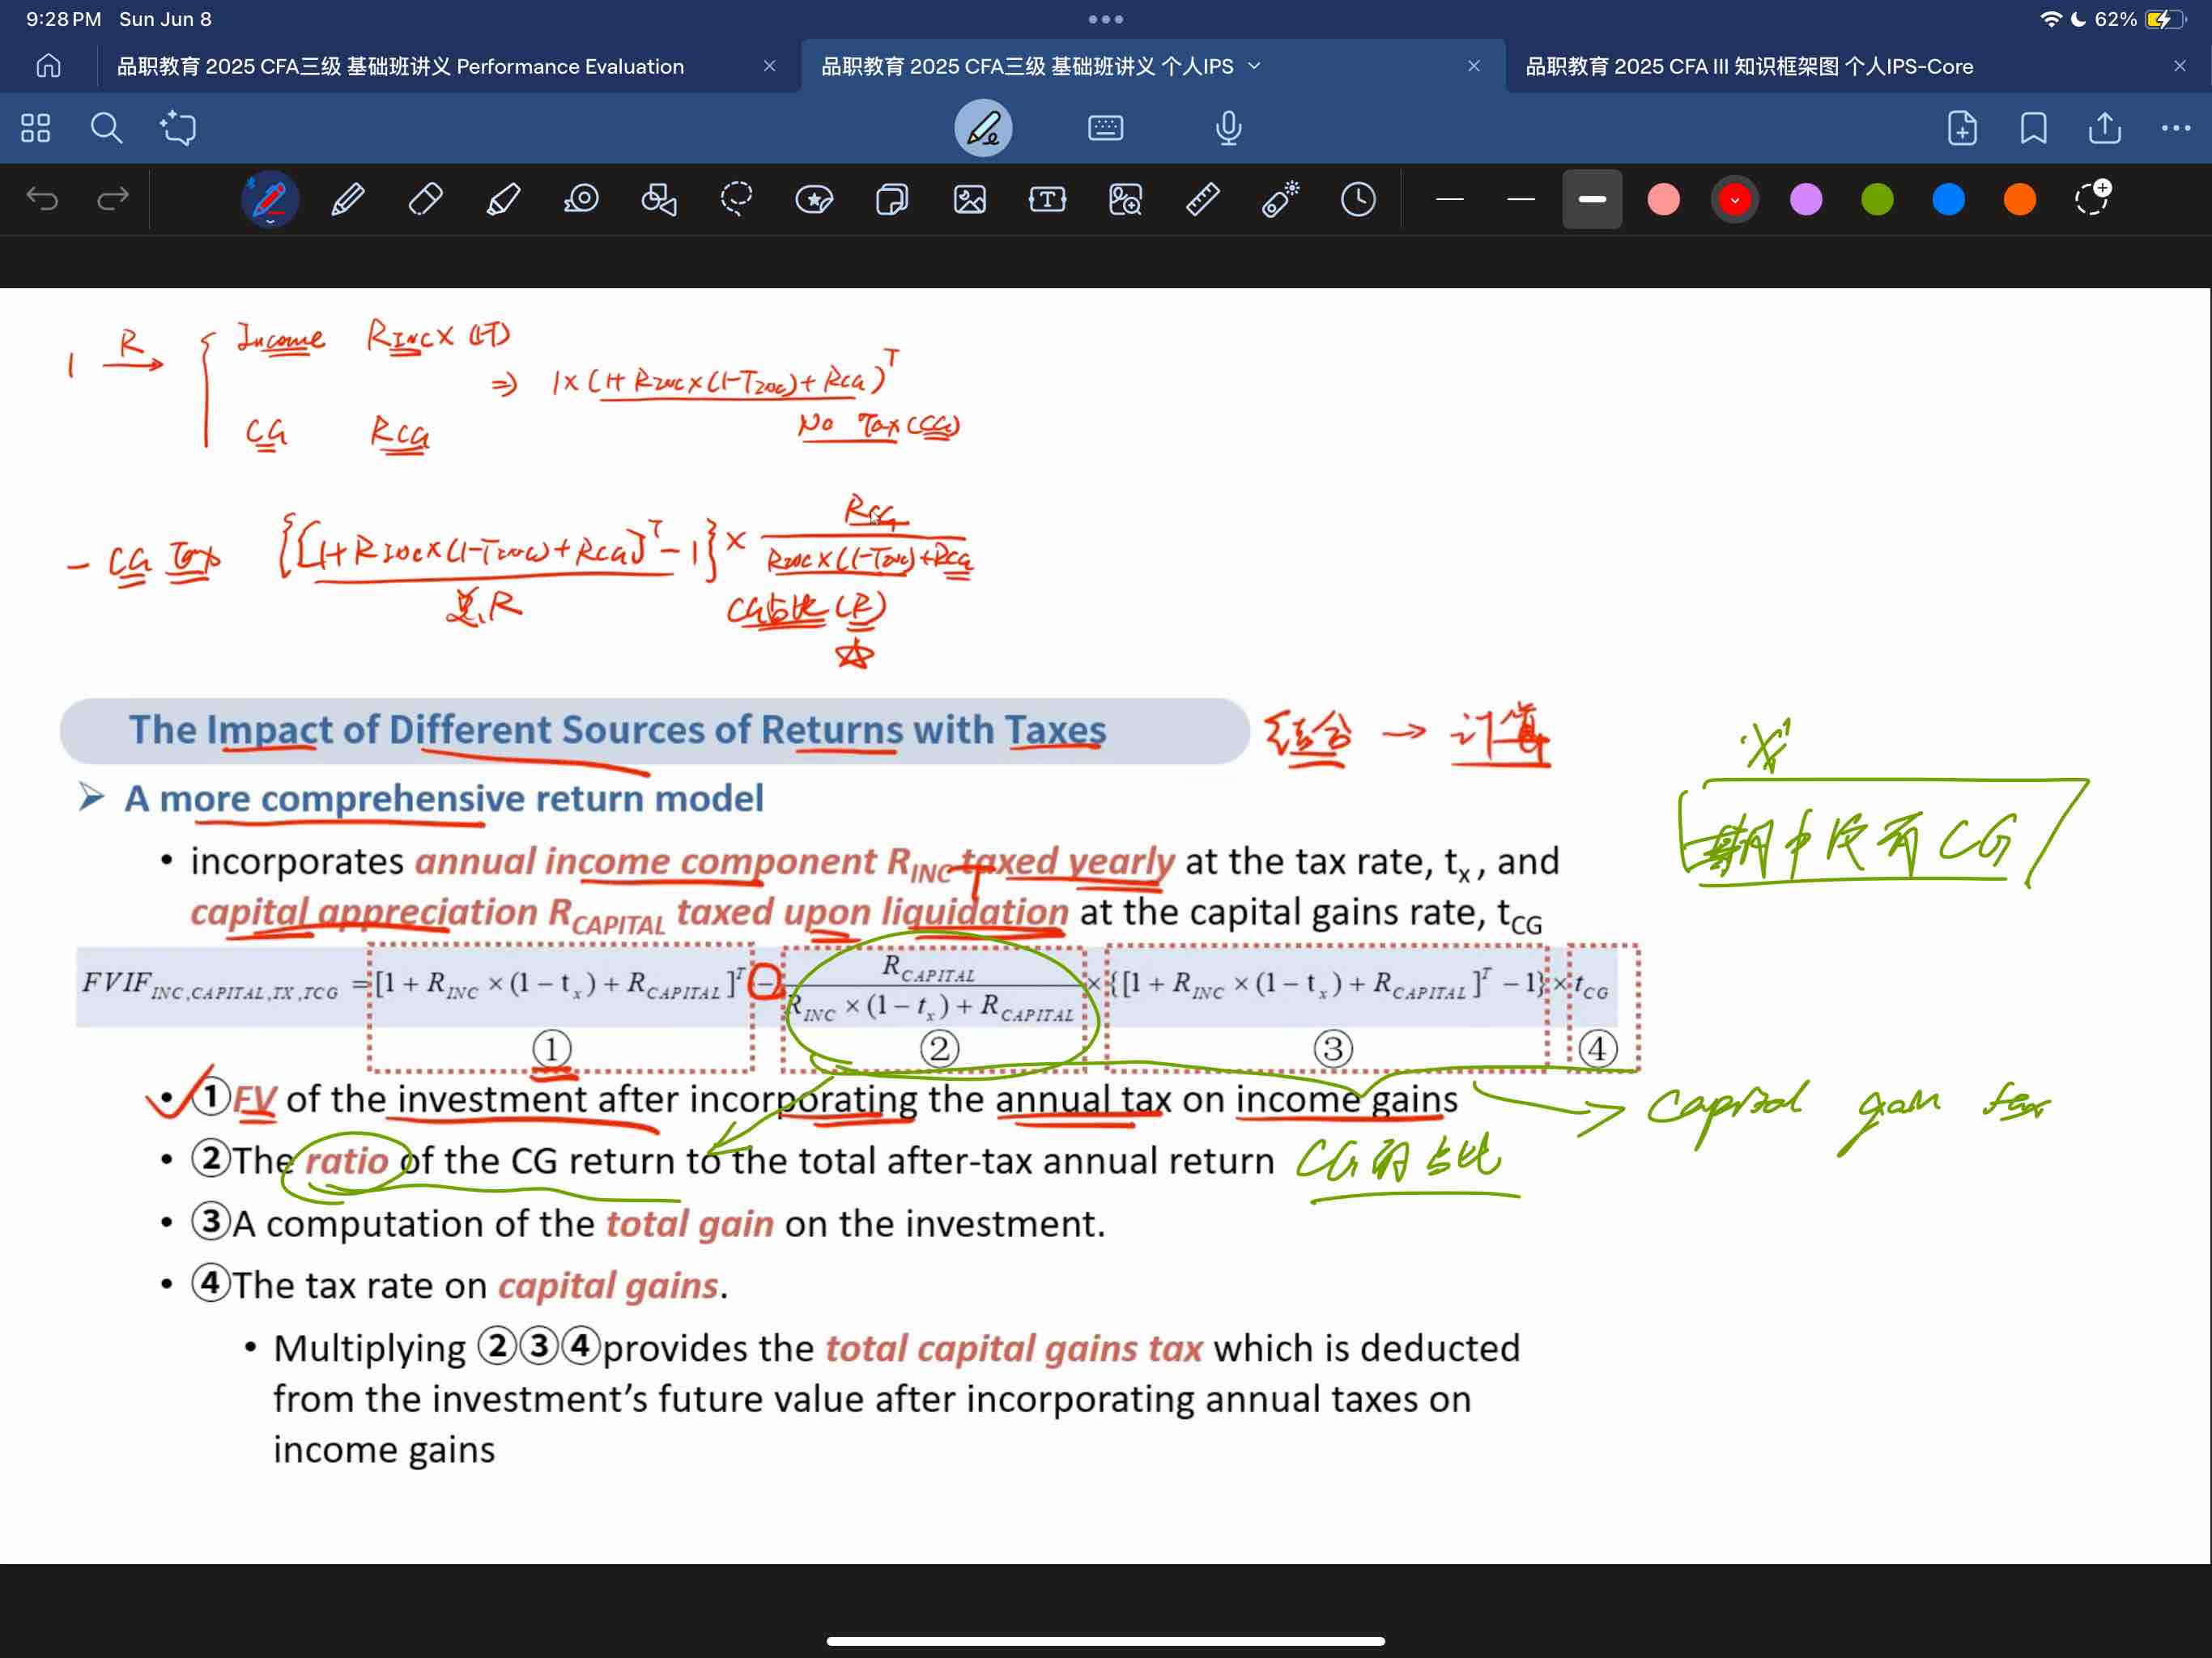
Task: Close the 个人IPS-Core tab
Action: pyautogui.click(x=2180, y=66)
